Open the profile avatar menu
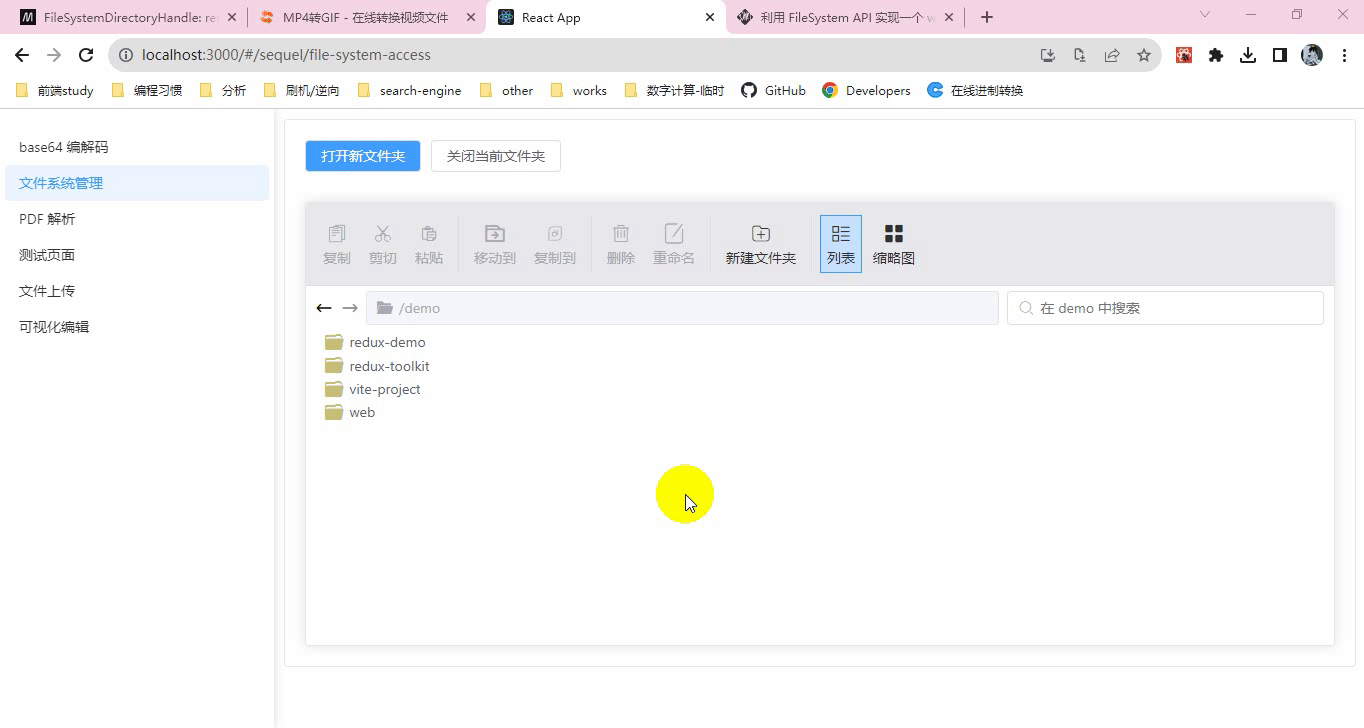Viewport: 1364px width, 728px height. (1312, 55)
